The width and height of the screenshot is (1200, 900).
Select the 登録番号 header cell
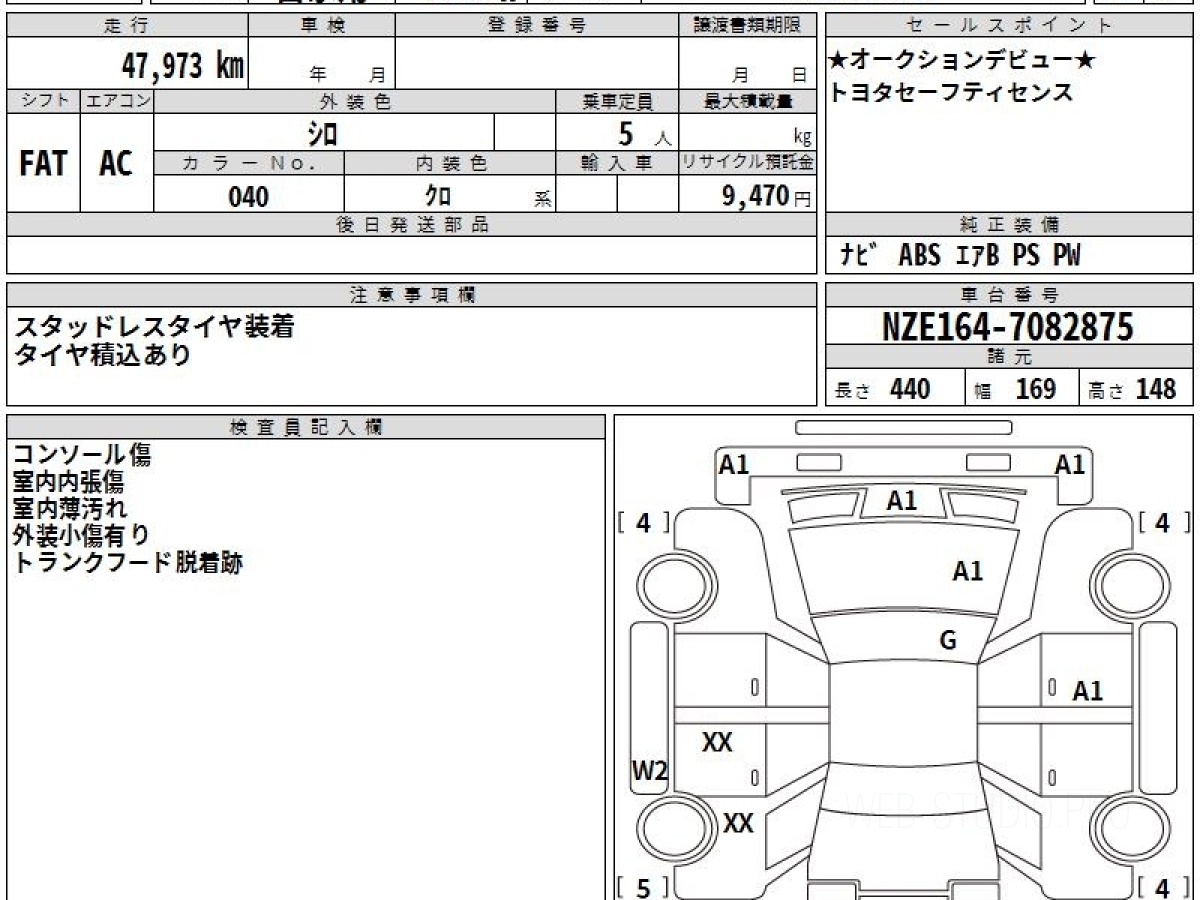point(537,25)
